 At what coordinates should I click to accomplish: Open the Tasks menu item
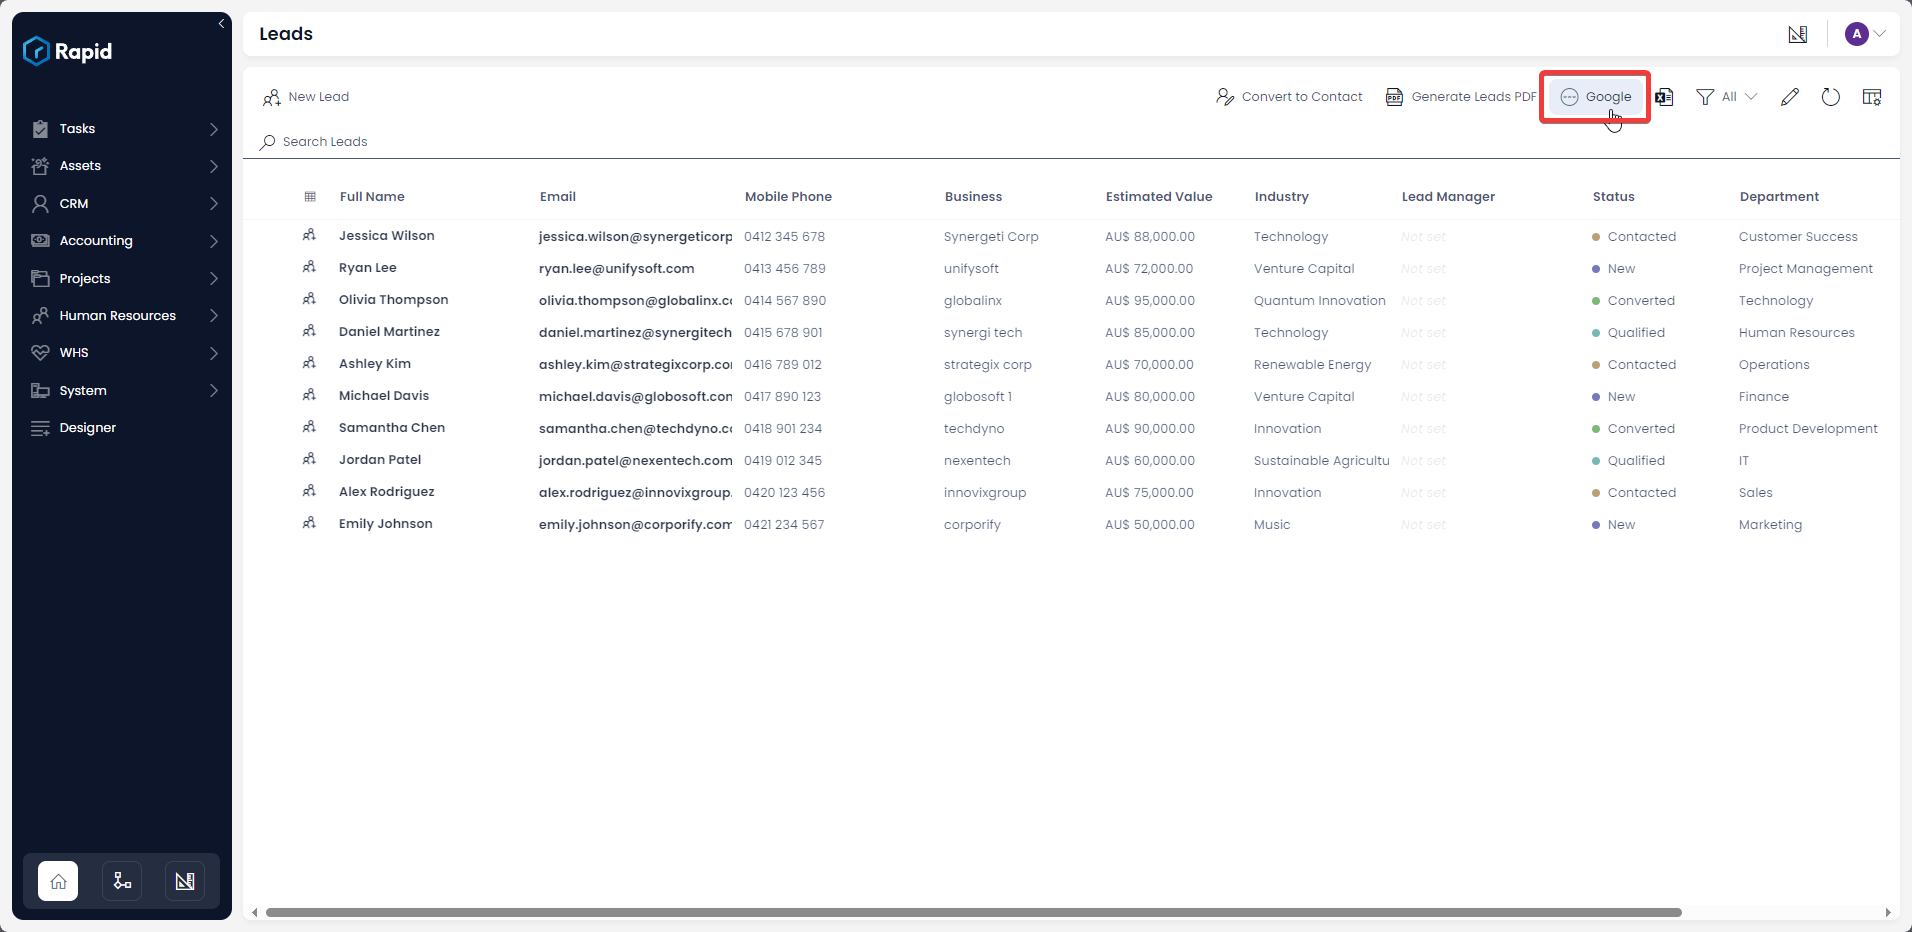pos(77,129)
